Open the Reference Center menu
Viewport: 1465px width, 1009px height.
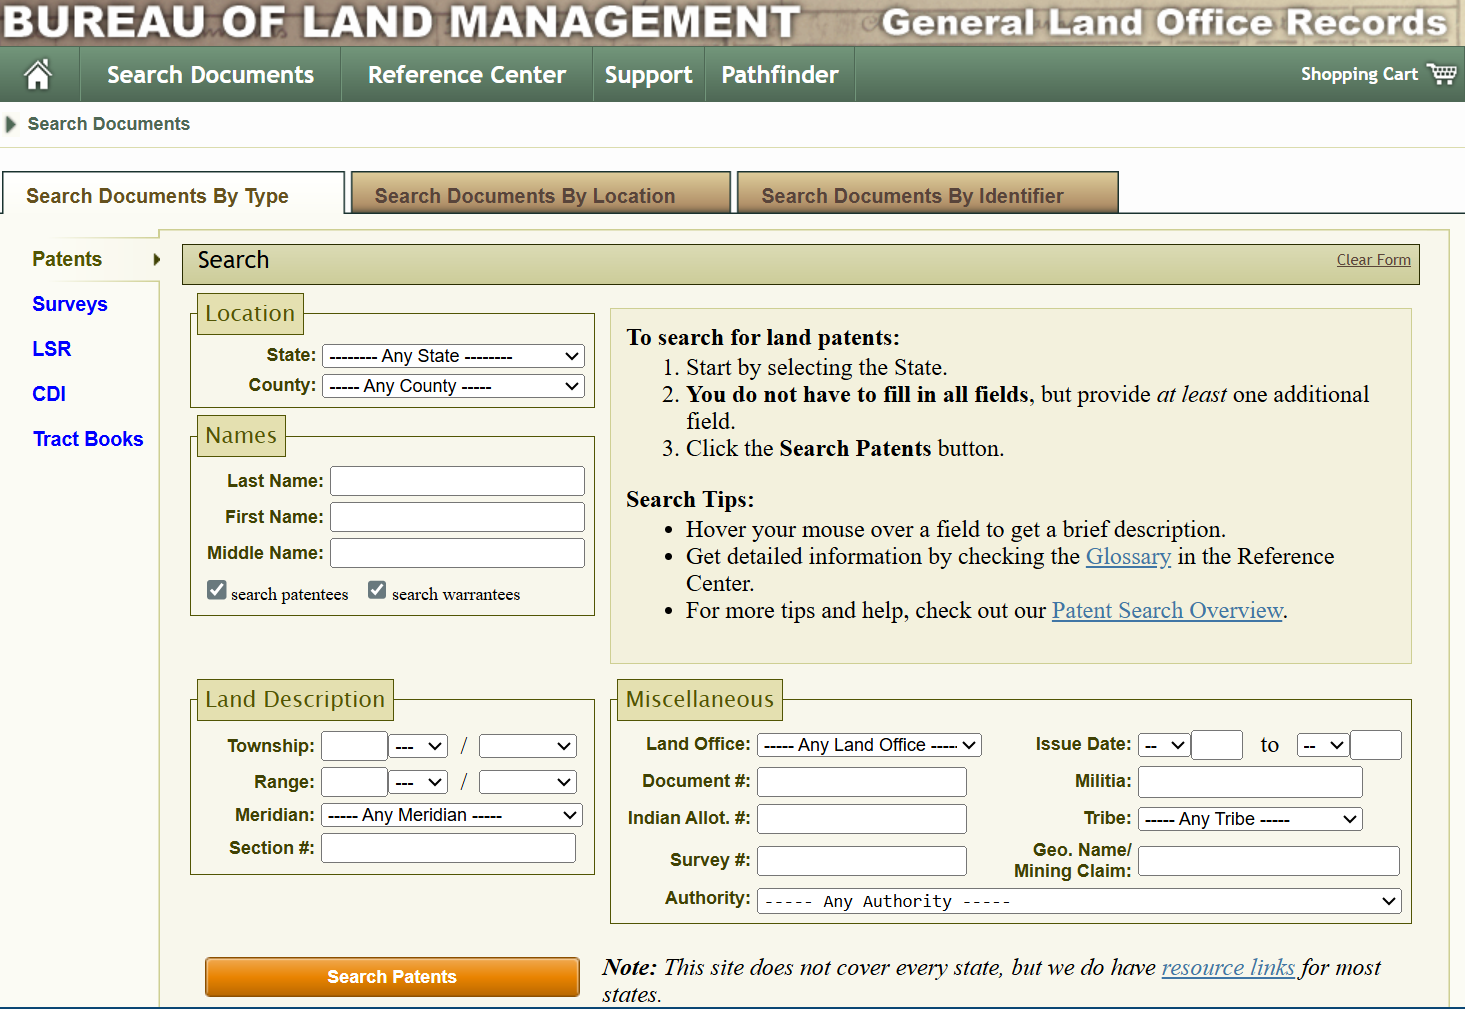tap(467, 75)
